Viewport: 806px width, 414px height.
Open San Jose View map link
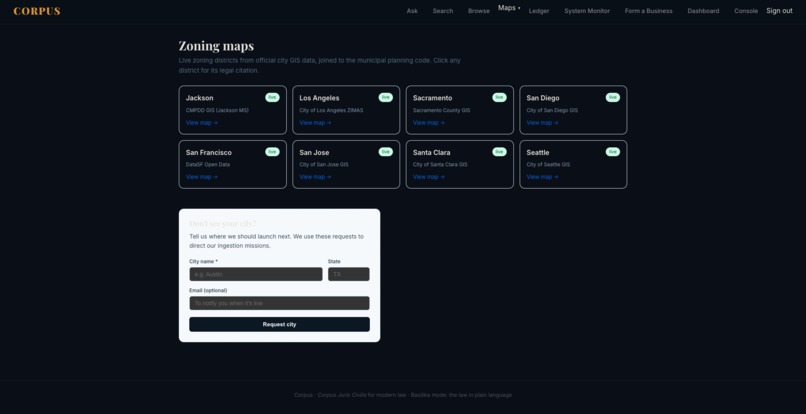click(315, 177)
